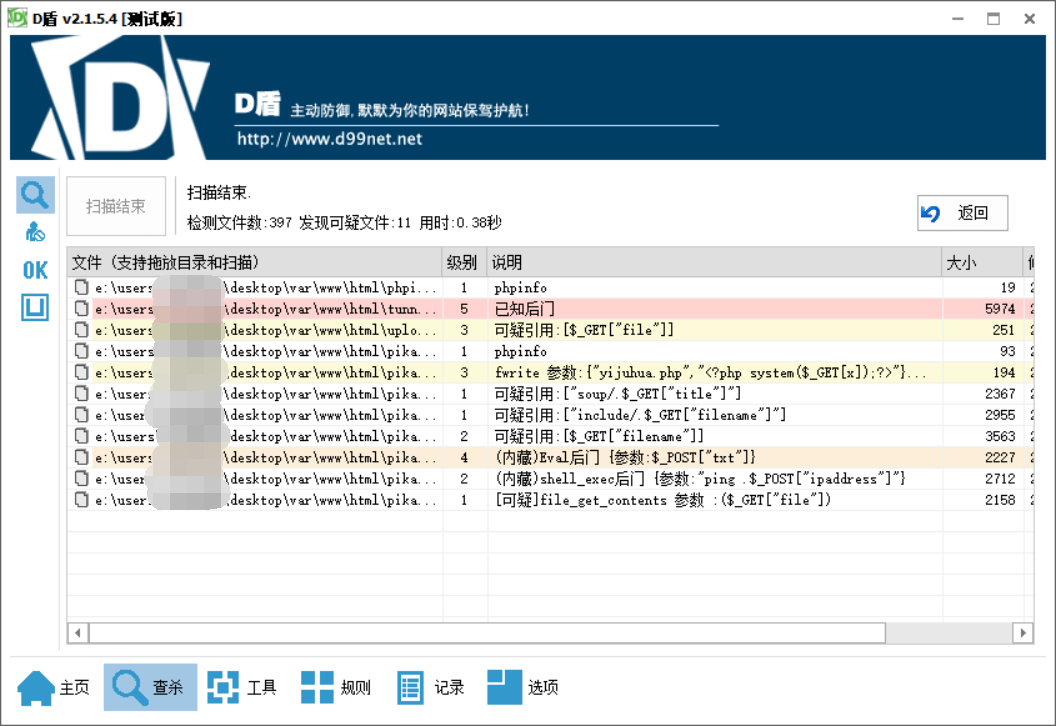
Task: Click the 扫描结束. status line text
Action: pos(219,193)
